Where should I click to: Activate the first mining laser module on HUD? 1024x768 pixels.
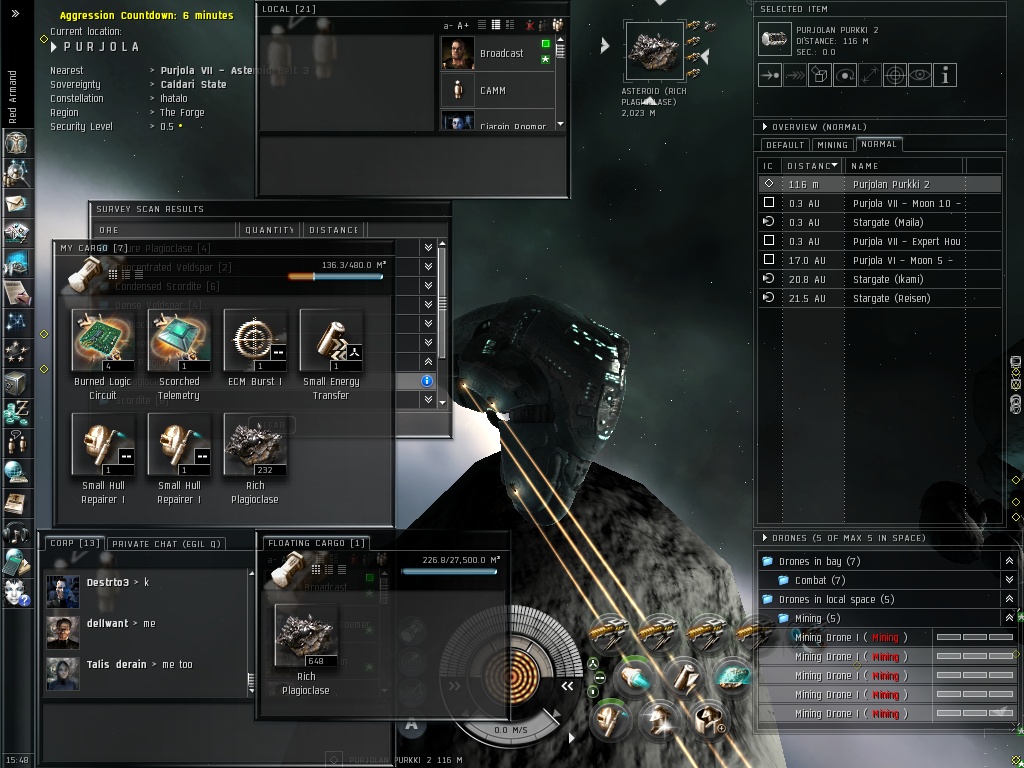click(x=610, y=632)
